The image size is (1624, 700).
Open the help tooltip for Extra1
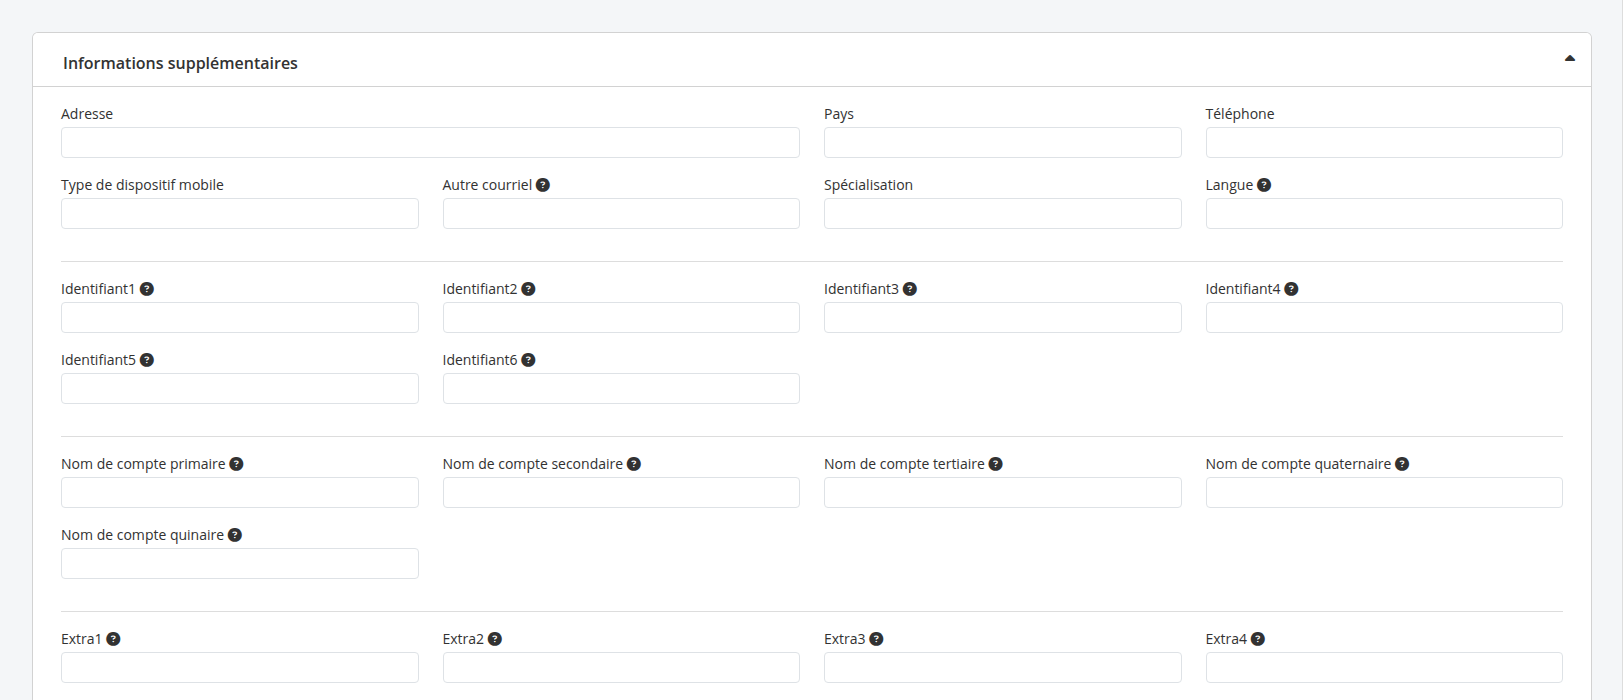pos(114,639)
